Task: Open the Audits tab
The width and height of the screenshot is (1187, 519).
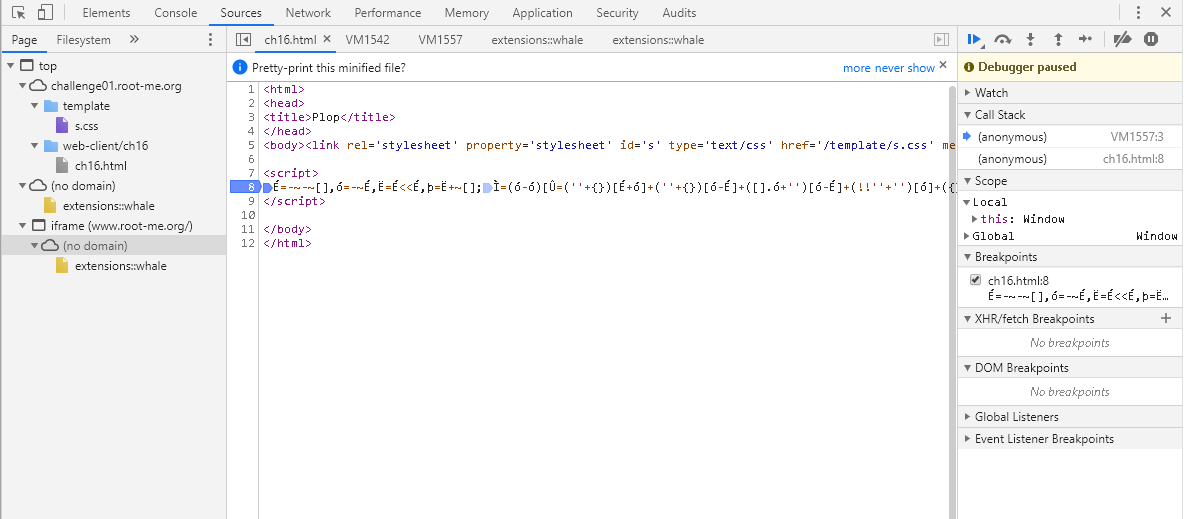Action: (x=679, y=13)
